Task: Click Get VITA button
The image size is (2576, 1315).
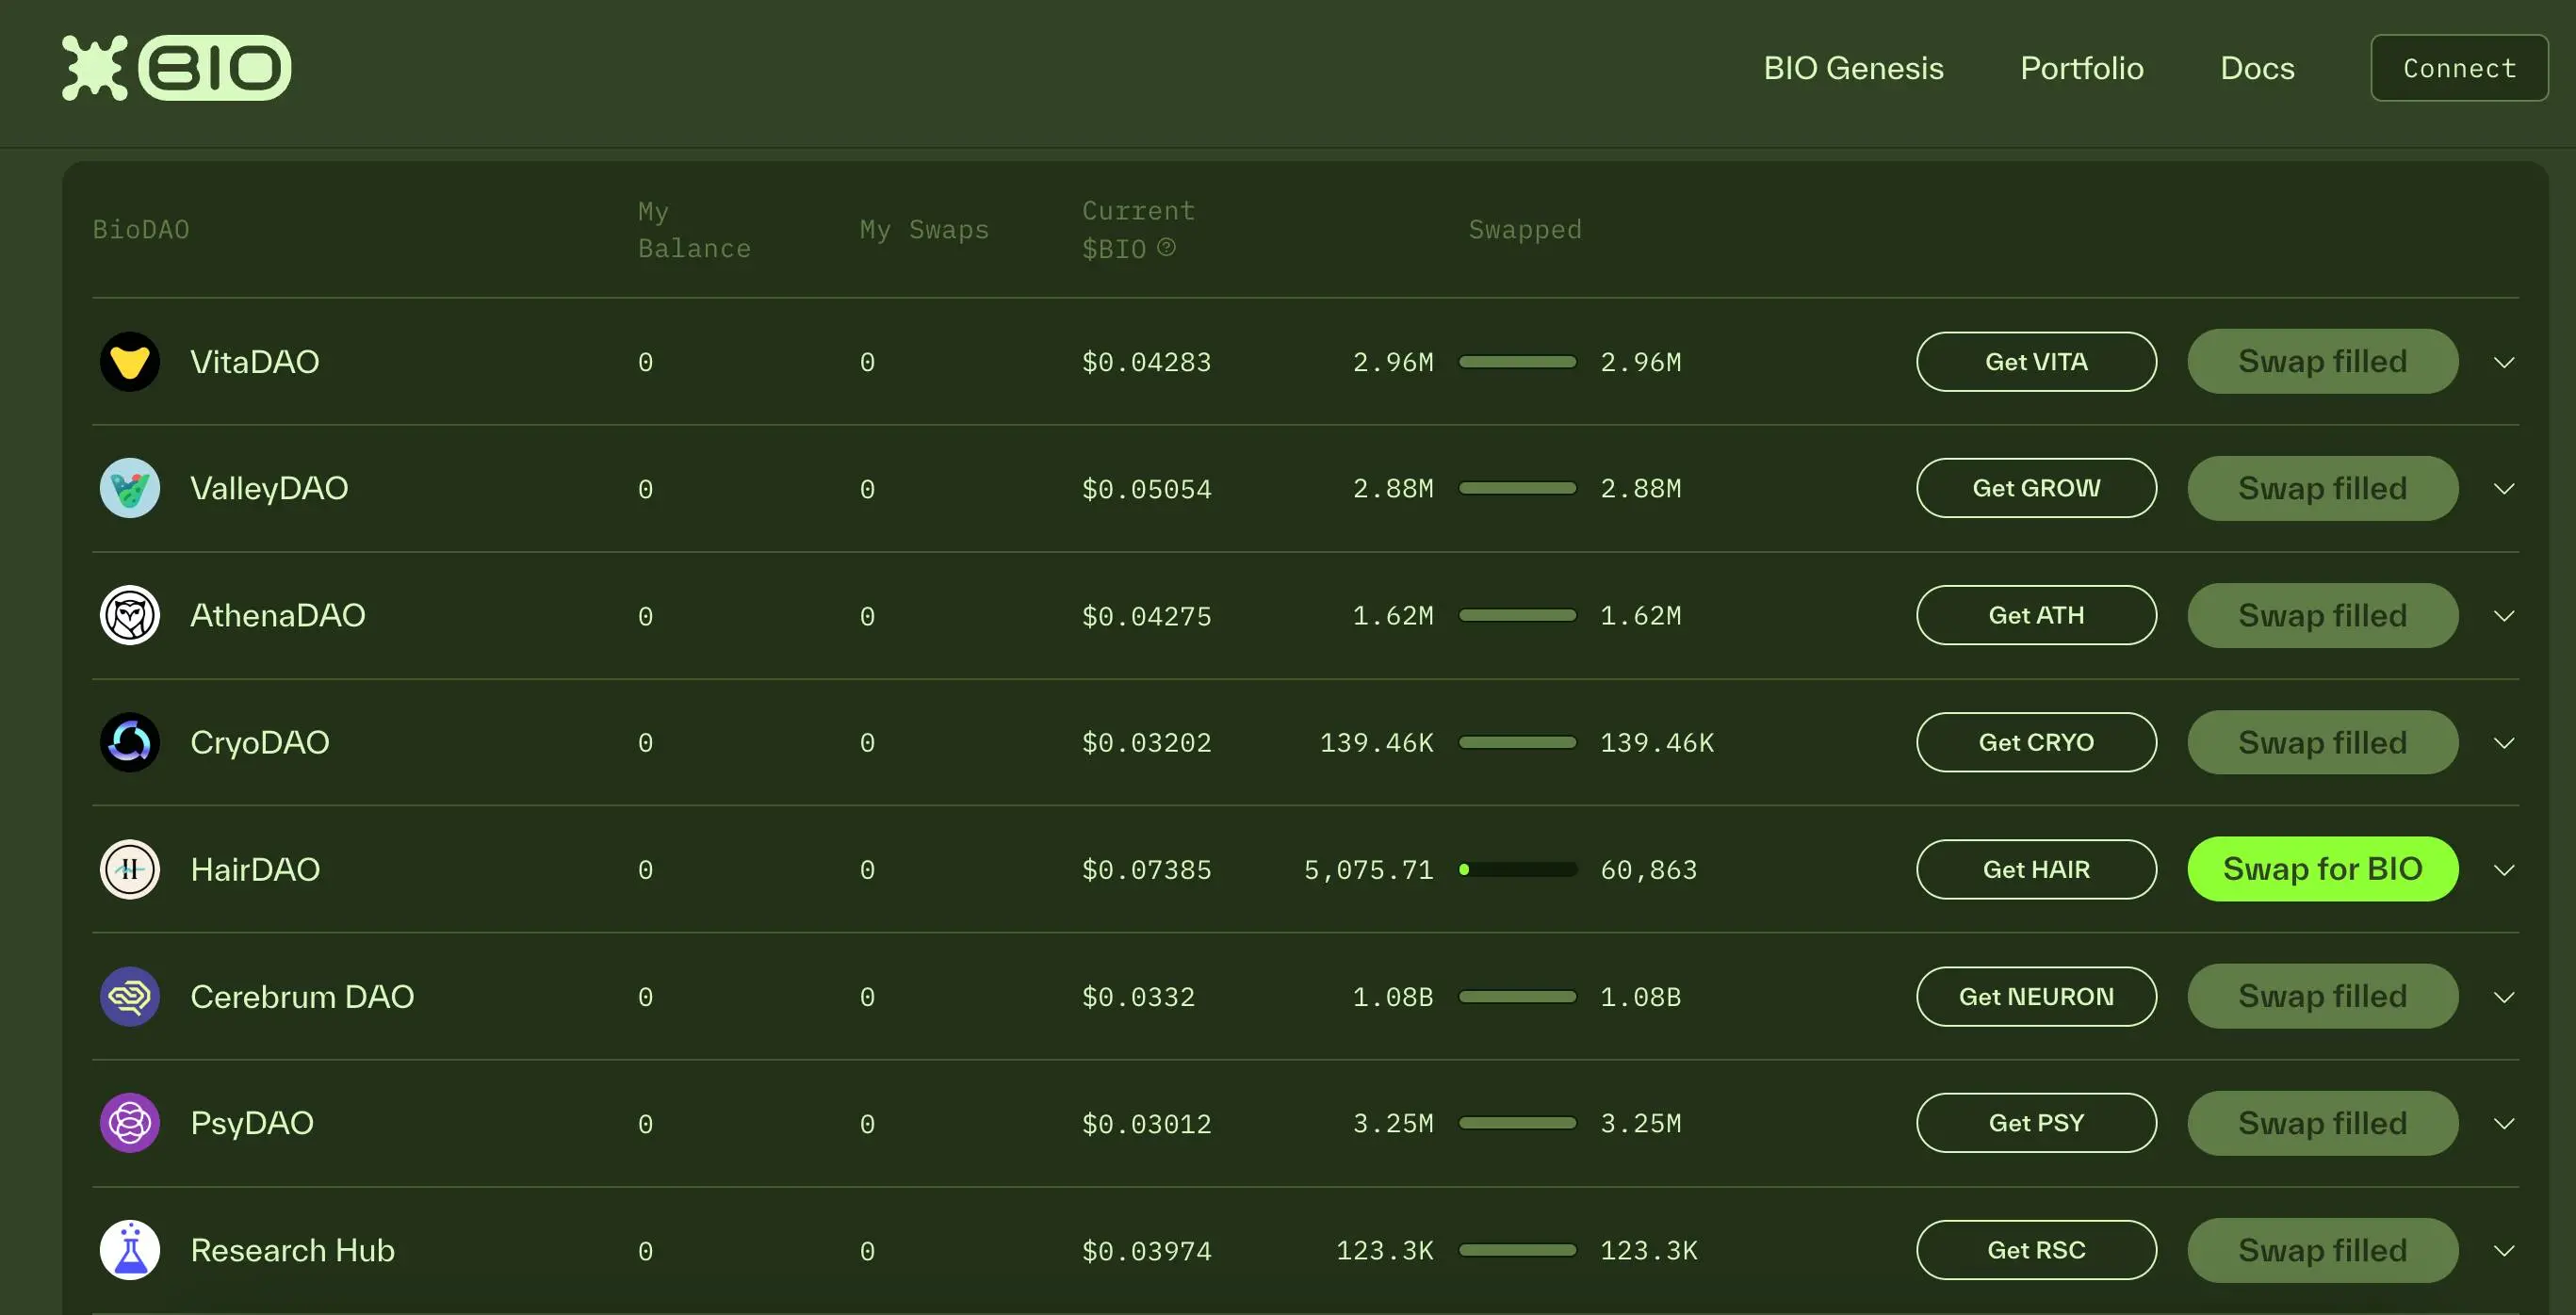Action: [2036, 361]
